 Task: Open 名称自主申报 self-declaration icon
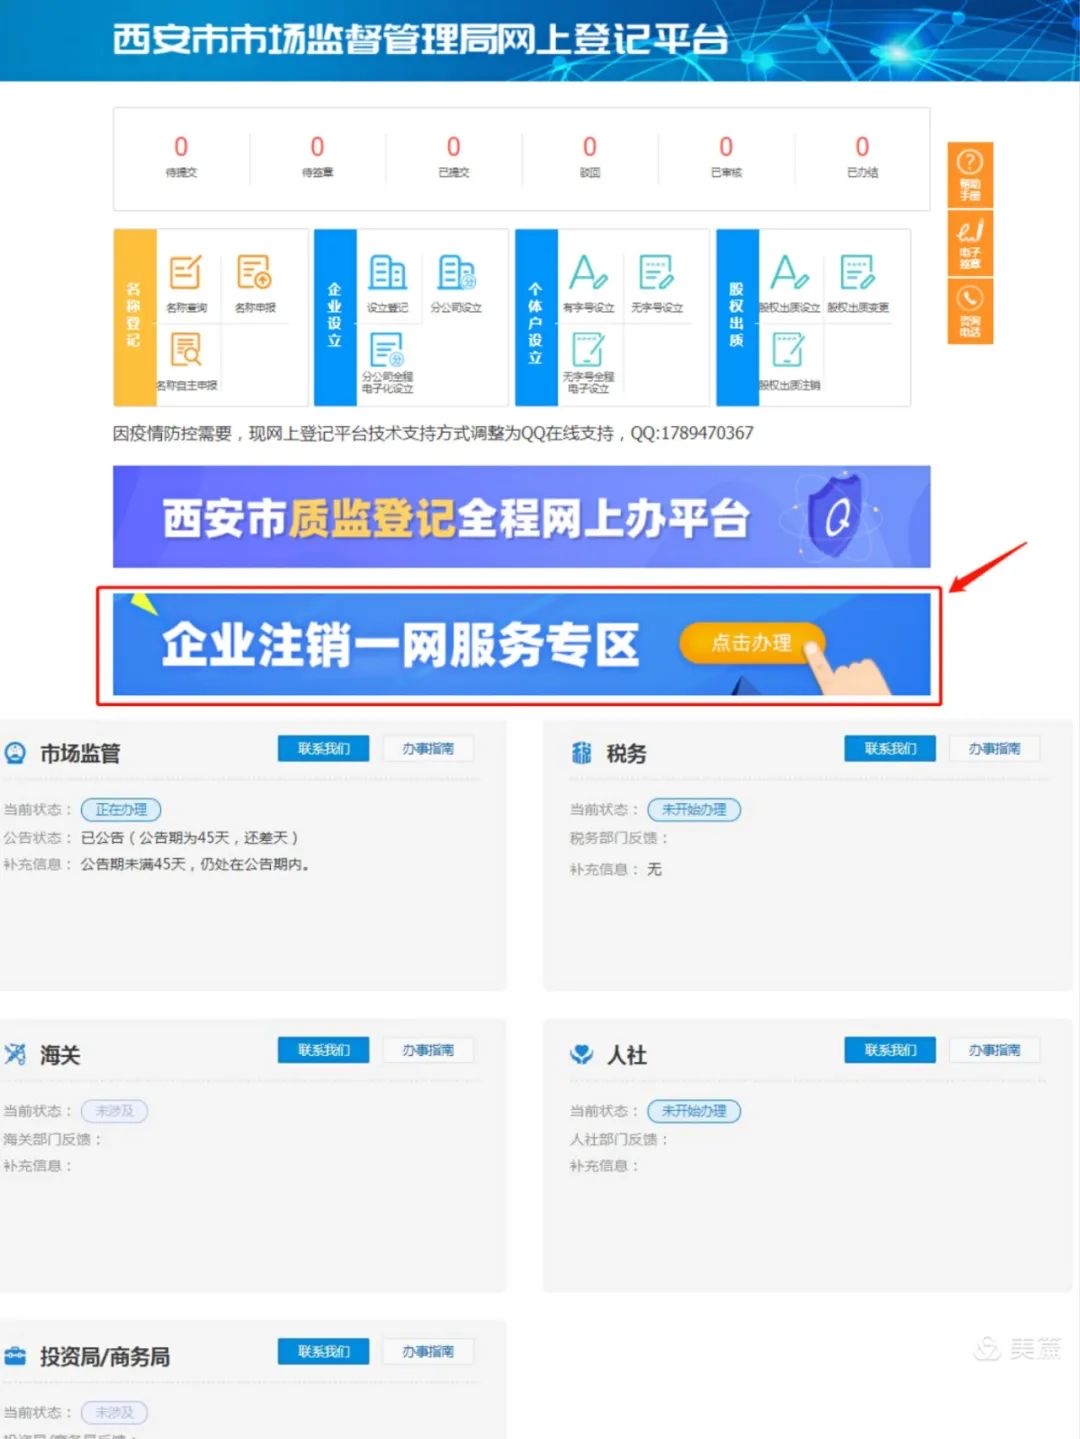(x=186, y=350)
